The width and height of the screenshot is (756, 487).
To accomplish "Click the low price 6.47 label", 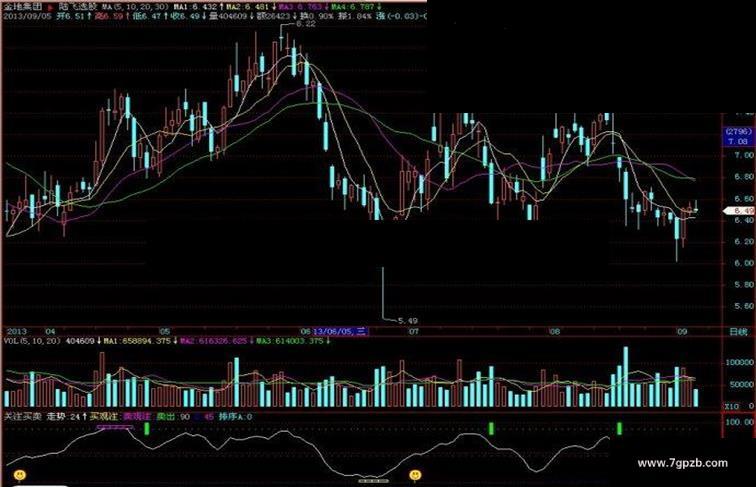I will coord(145,16).
